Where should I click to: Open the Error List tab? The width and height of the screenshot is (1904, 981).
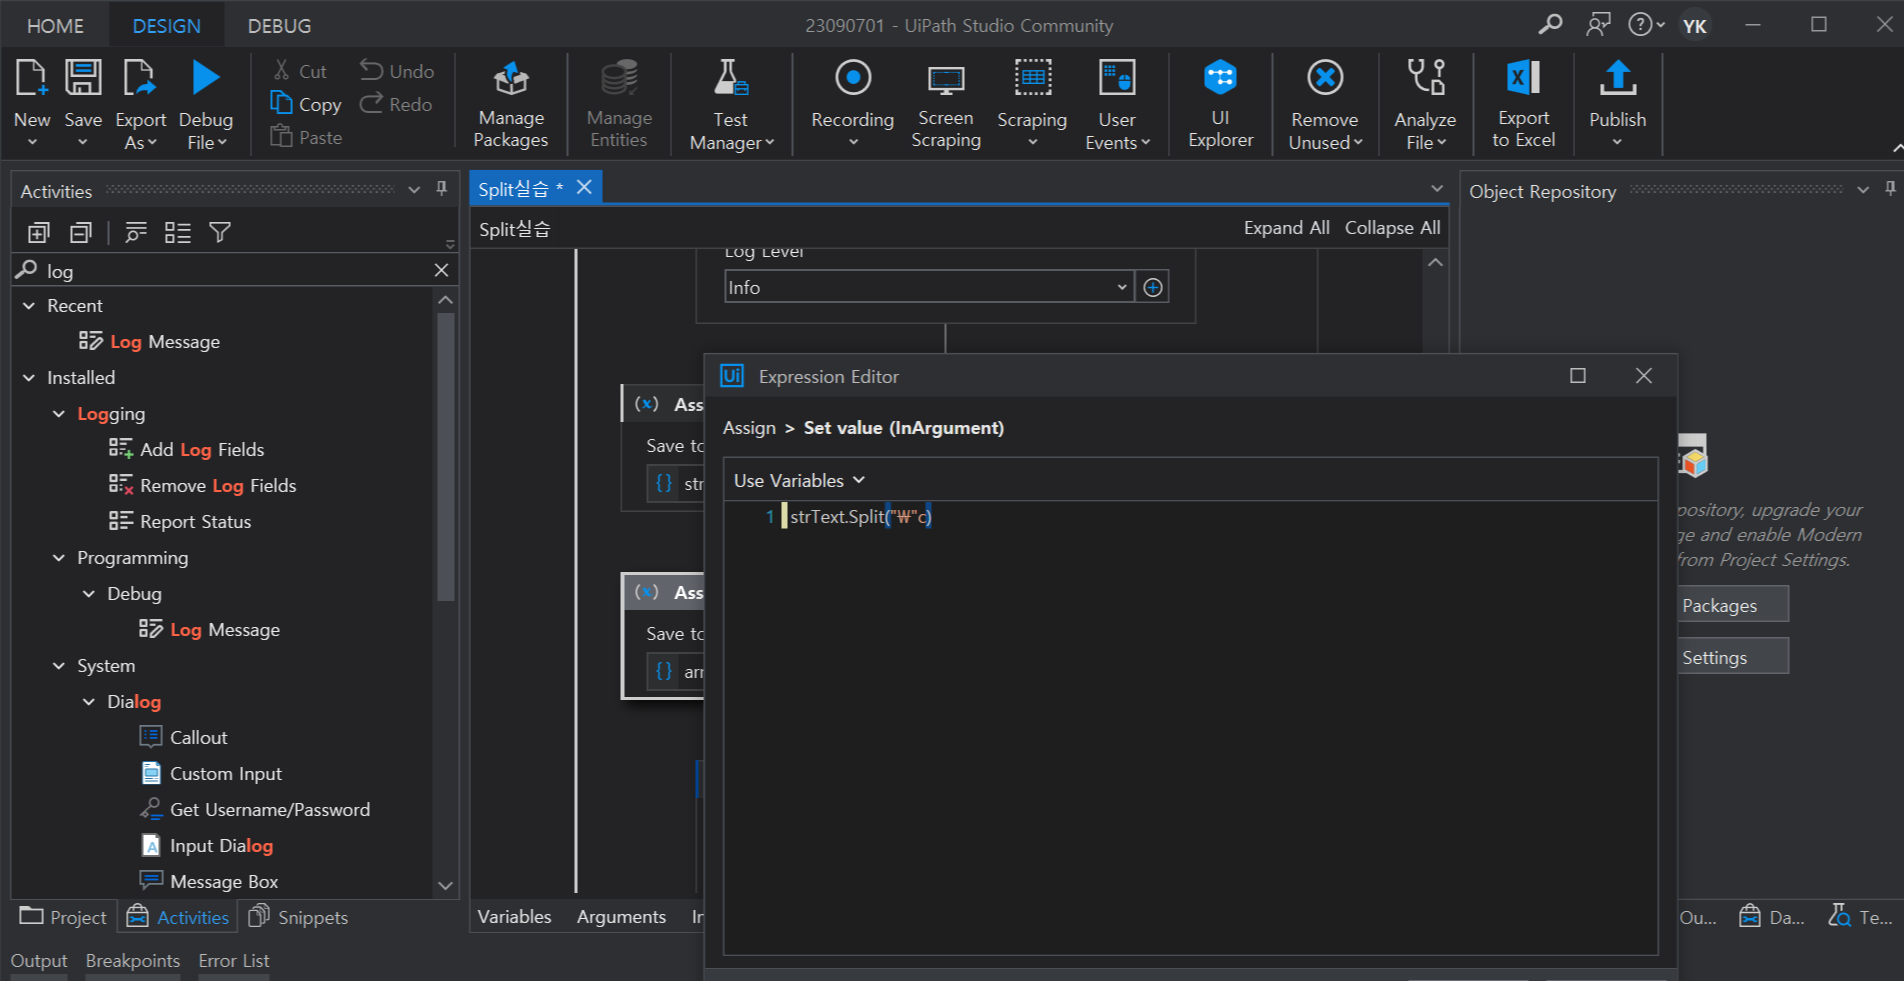tap(234, 961)
